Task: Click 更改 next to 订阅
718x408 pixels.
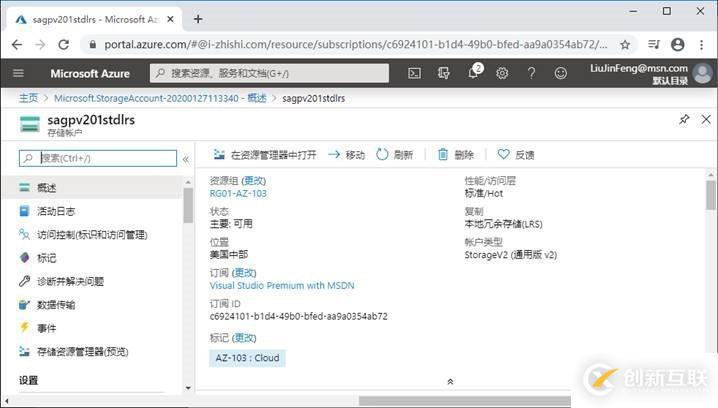Action: (244, 273)
